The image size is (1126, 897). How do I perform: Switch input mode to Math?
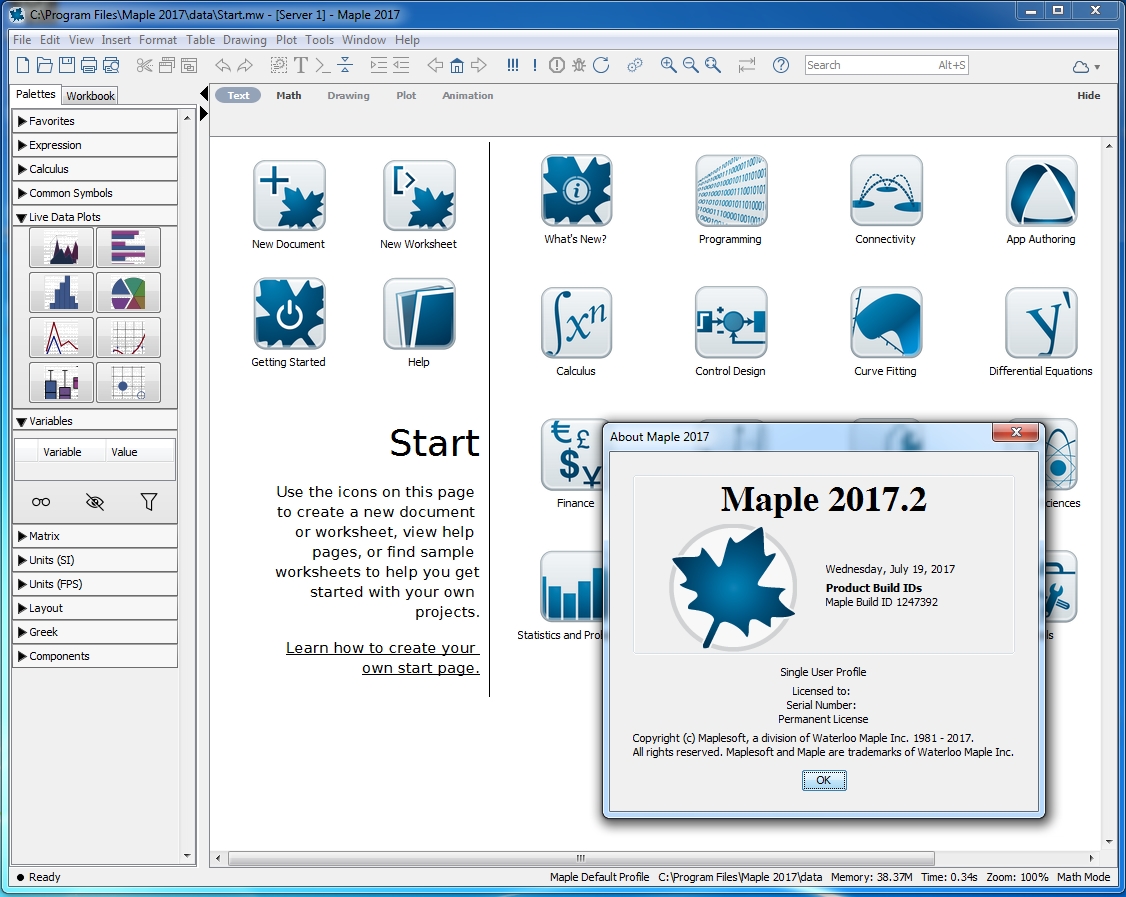(x=289, y=96)
